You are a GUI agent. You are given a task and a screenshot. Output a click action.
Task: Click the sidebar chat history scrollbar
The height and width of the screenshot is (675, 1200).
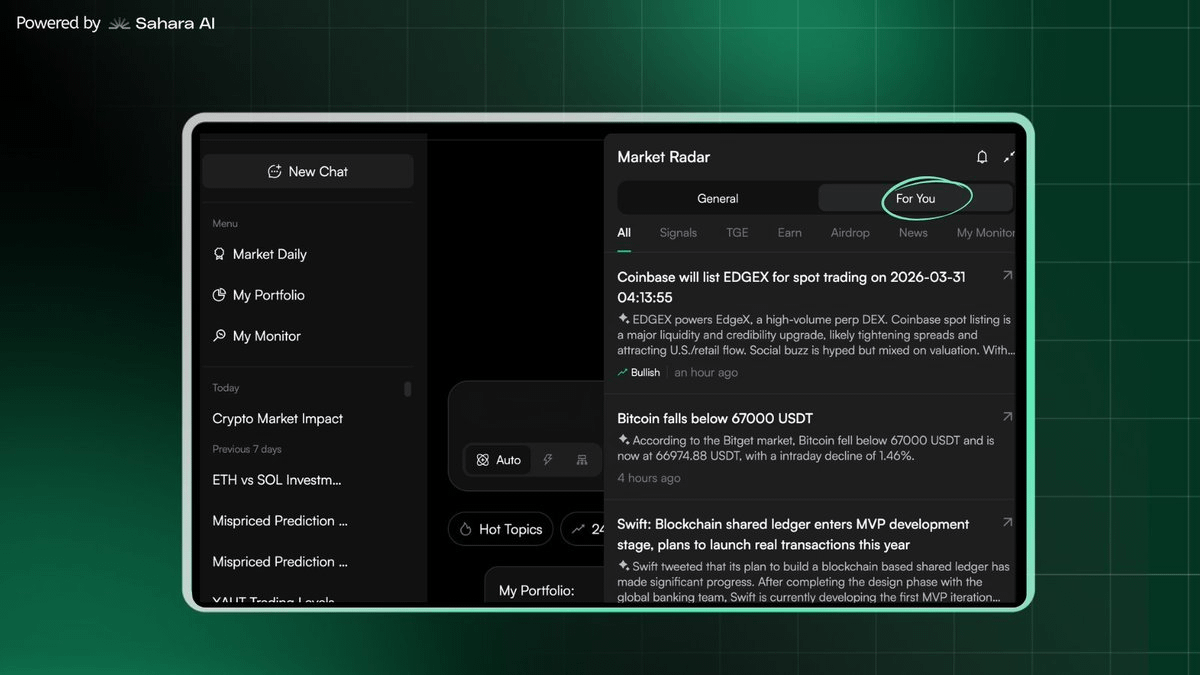(x=408, y=389)
